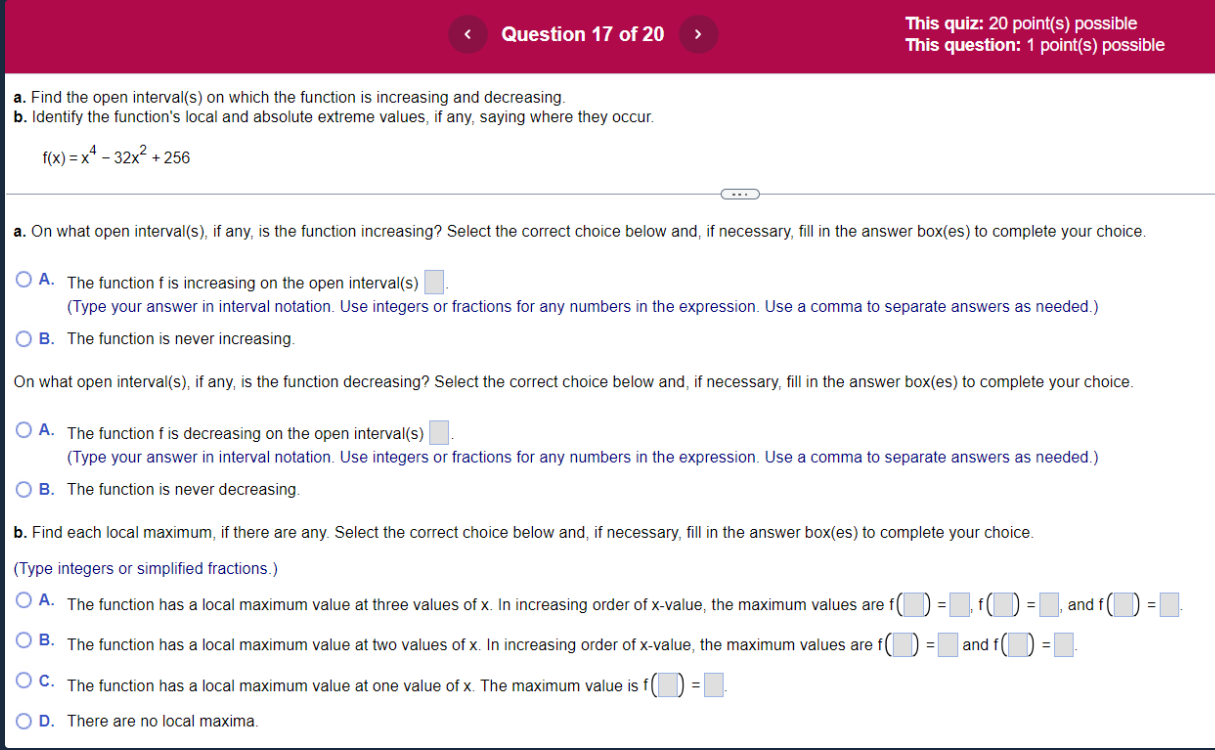1215x750 pixels.
Task: Click the decreasing interval answer box
Action: 440,433
